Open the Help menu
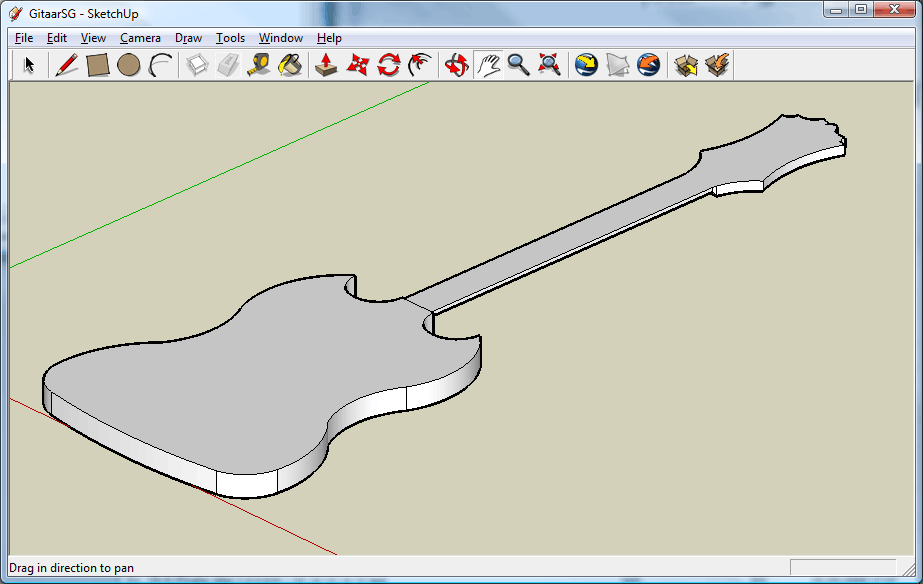 pos(329,38)
